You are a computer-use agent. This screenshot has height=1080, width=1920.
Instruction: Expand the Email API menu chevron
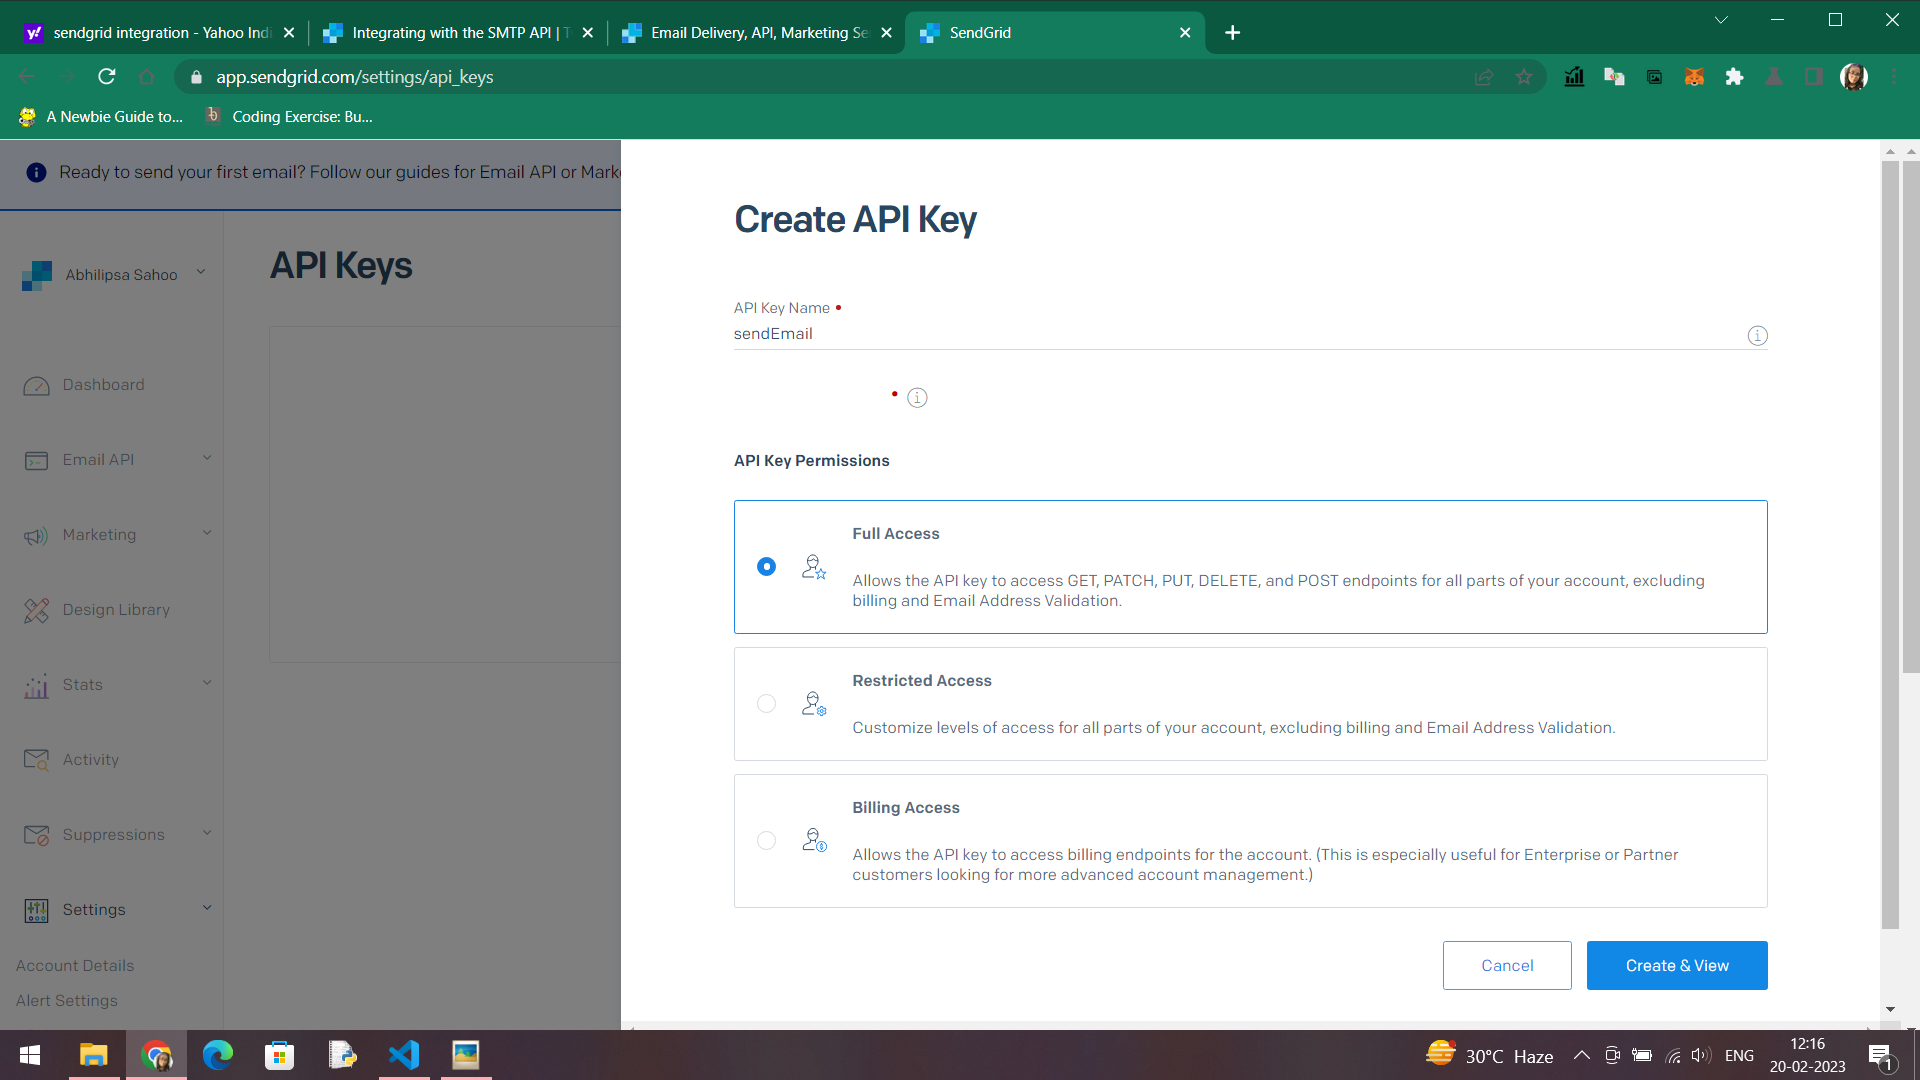point(207,458)
